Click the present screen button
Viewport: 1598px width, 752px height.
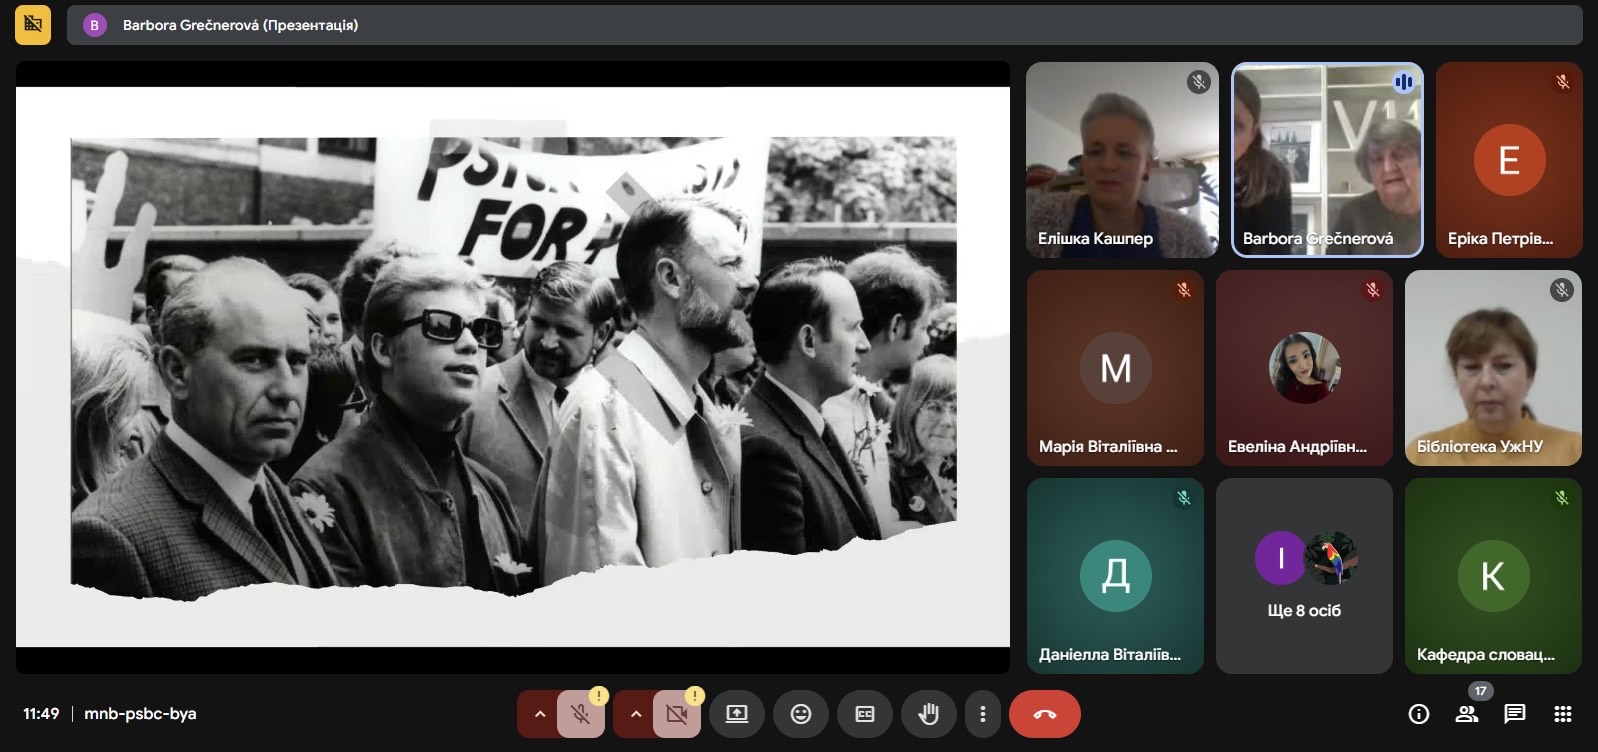click(x=737, y=714)
